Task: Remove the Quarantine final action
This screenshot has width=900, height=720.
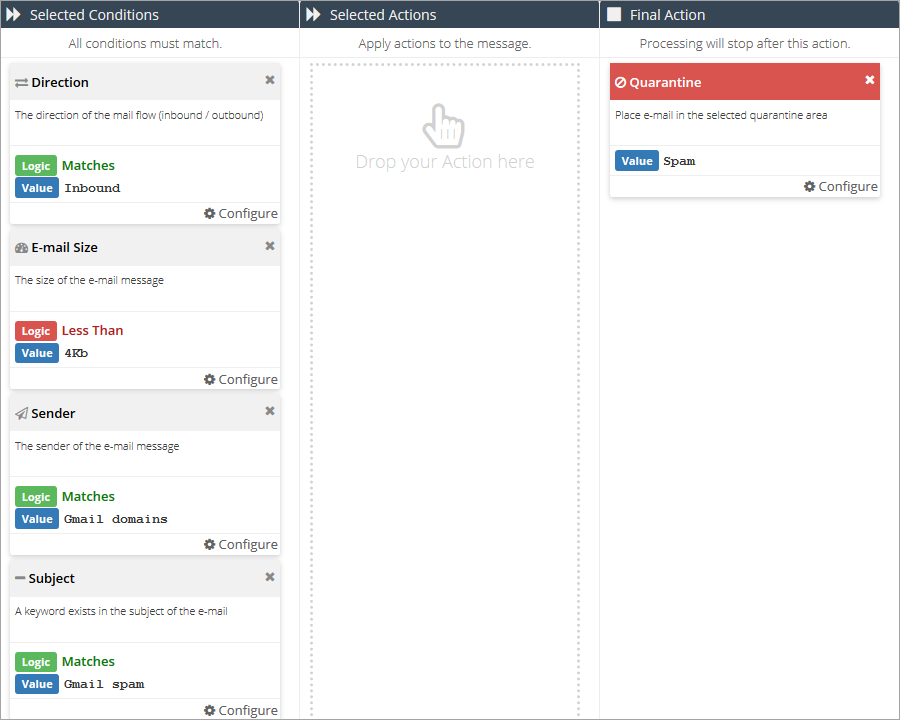Action: (869, 80)
